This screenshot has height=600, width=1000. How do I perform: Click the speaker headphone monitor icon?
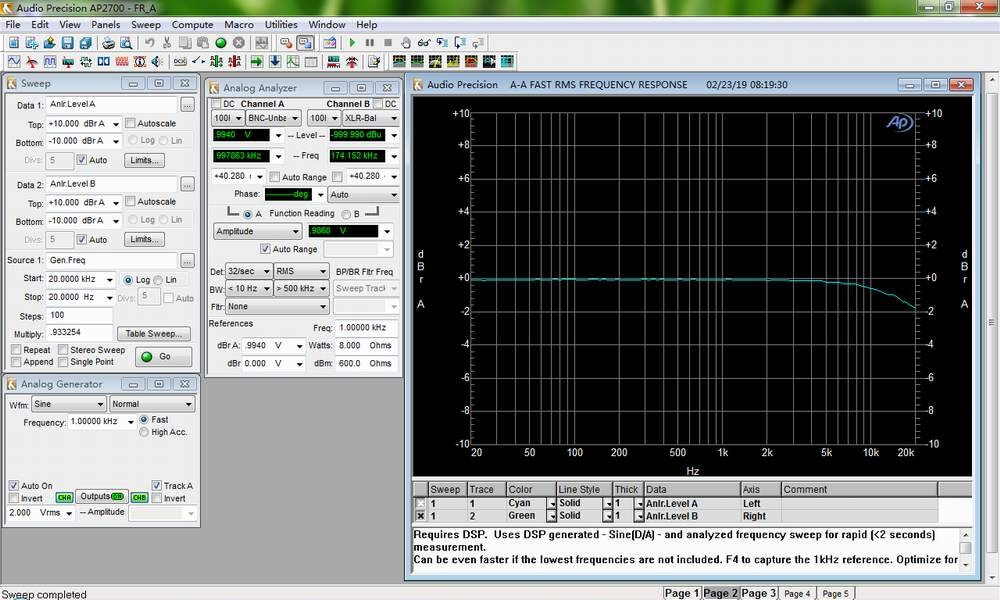[x=157, y=62]
